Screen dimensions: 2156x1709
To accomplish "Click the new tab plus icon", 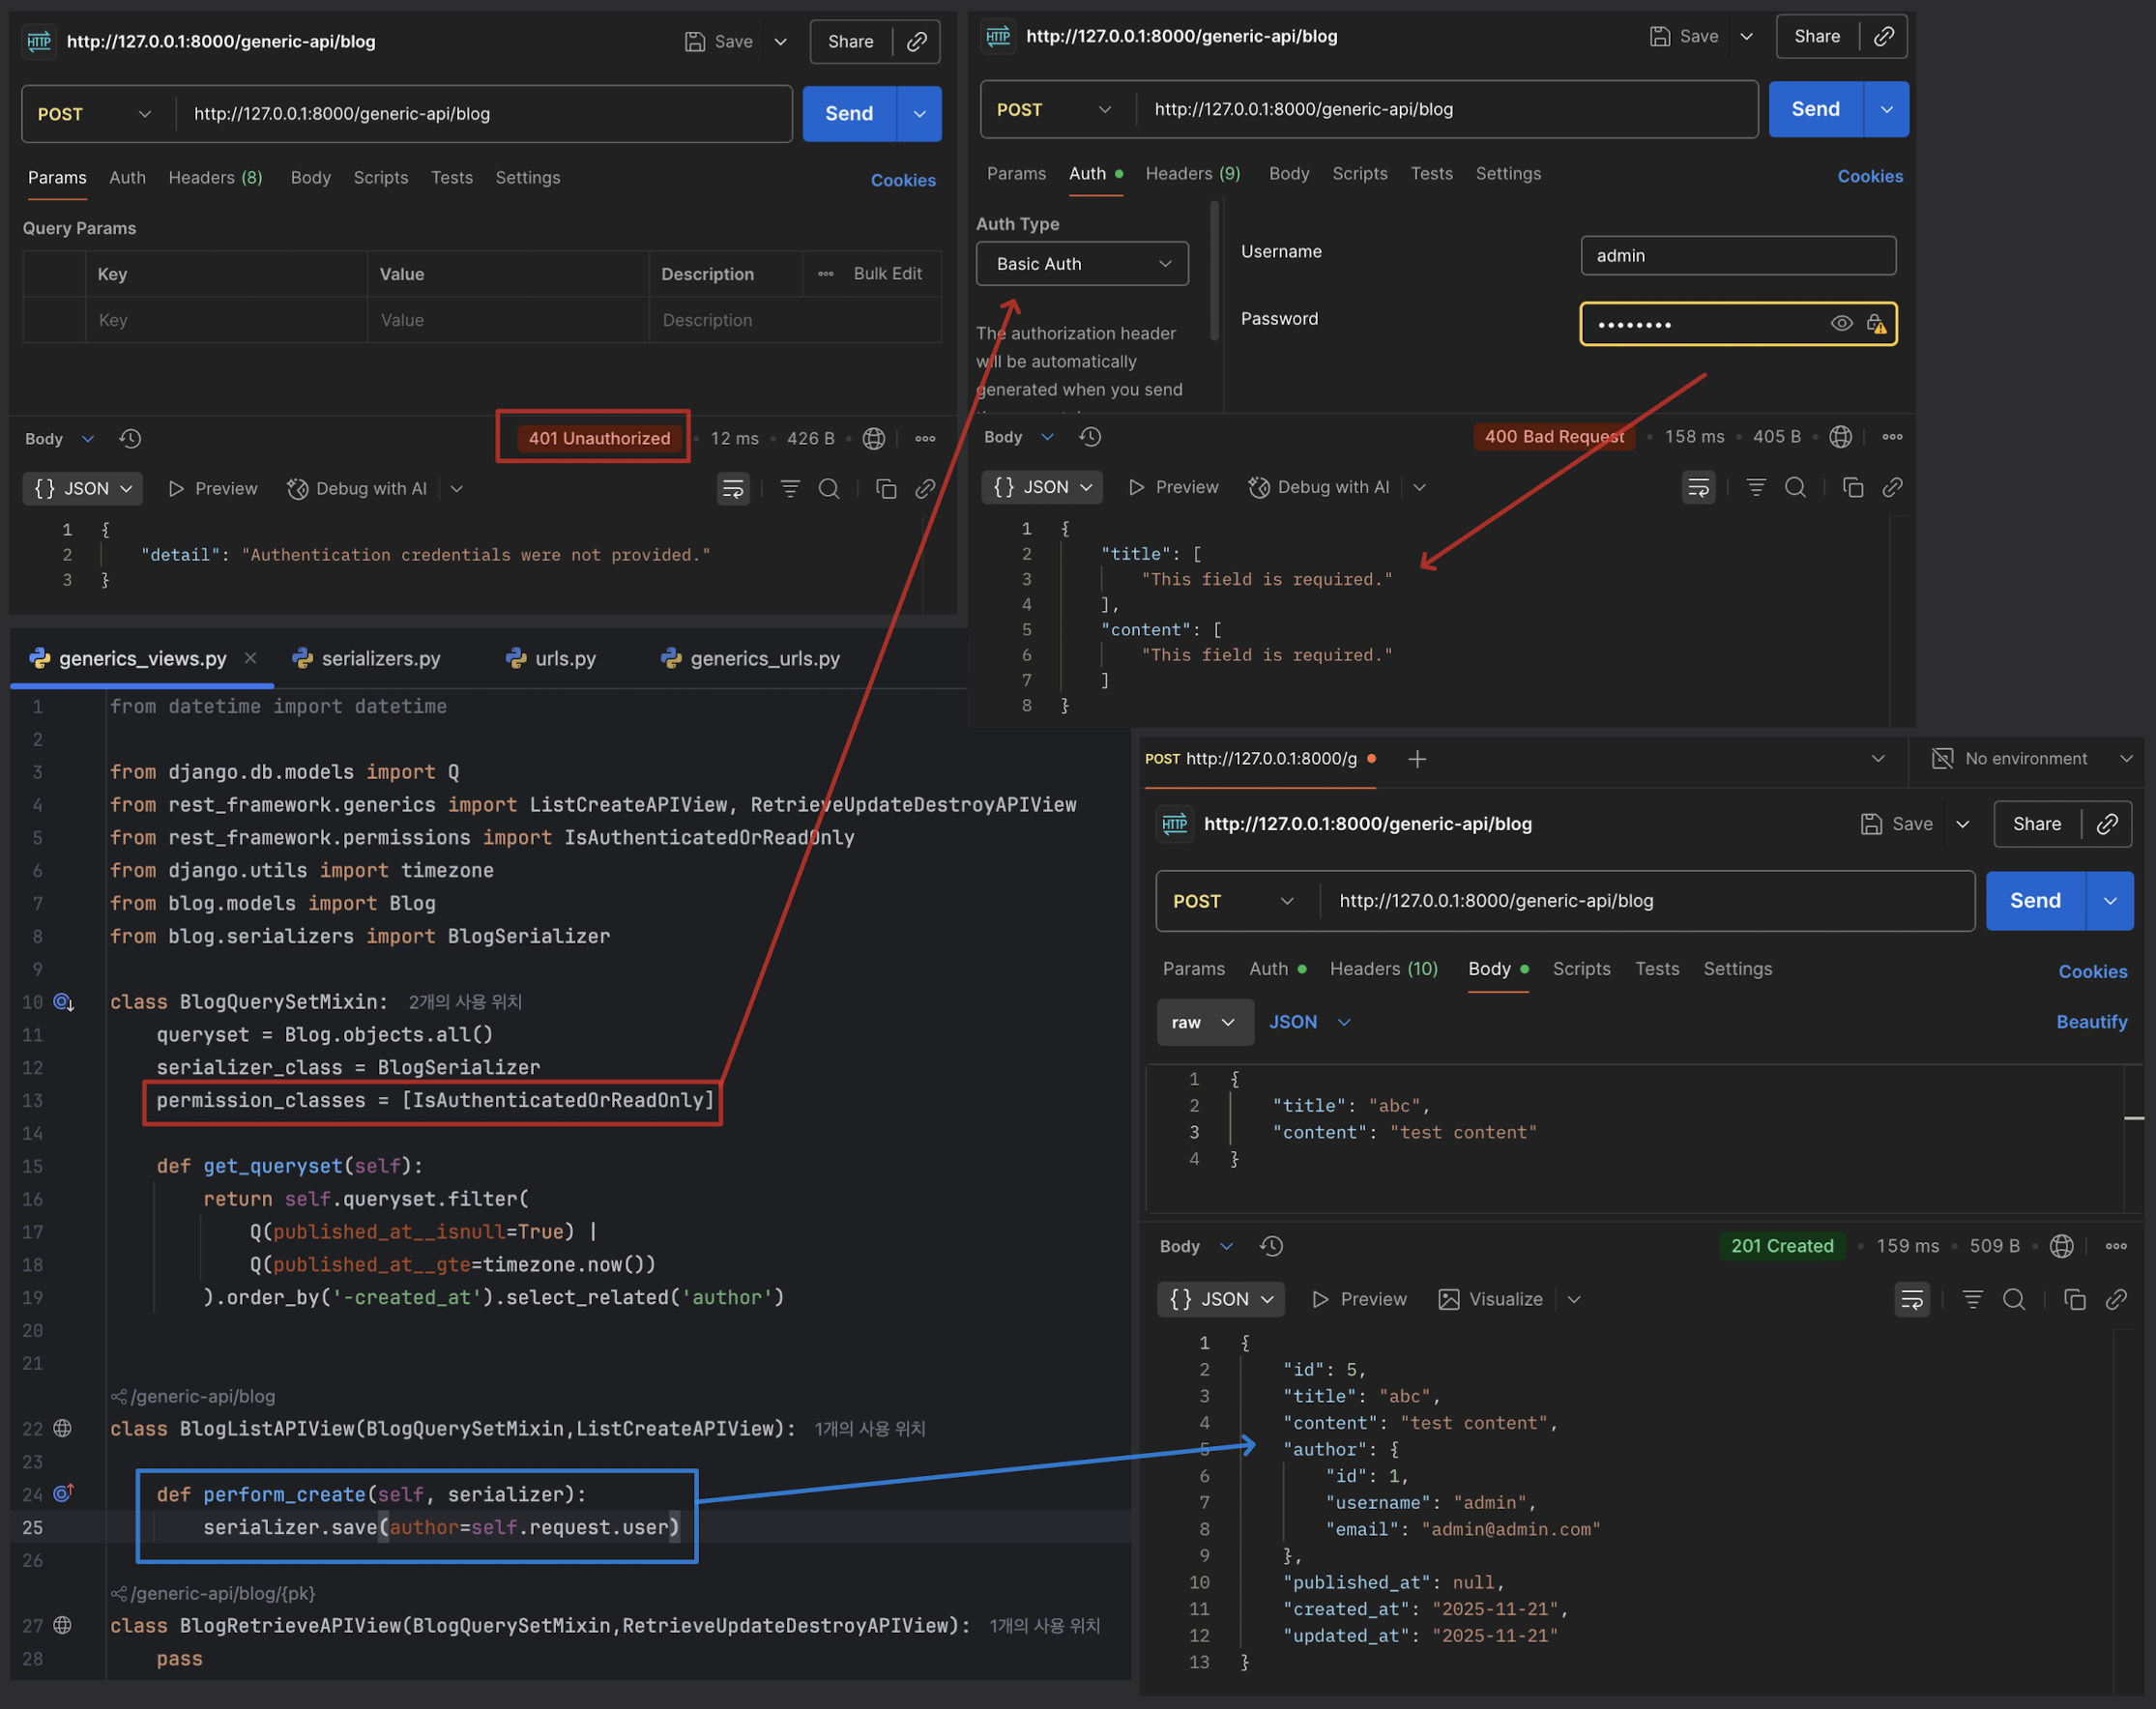I will [x=1417, y=759].
